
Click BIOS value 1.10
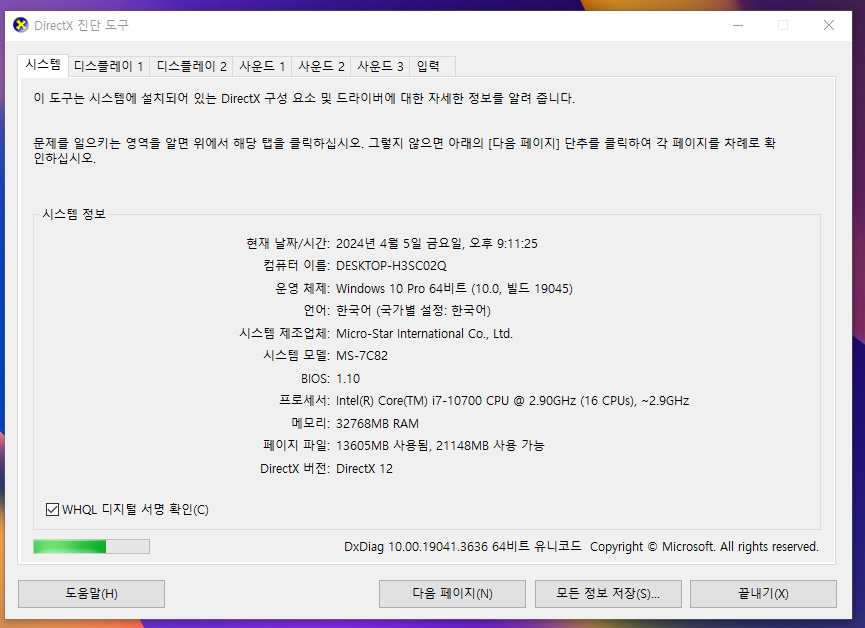pyautogui.click(x=348, y=379)
